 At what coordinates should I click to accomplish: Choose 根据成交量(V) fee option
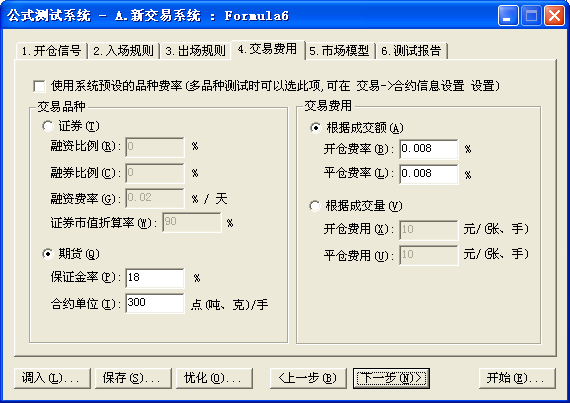click(x=315, y=206)
